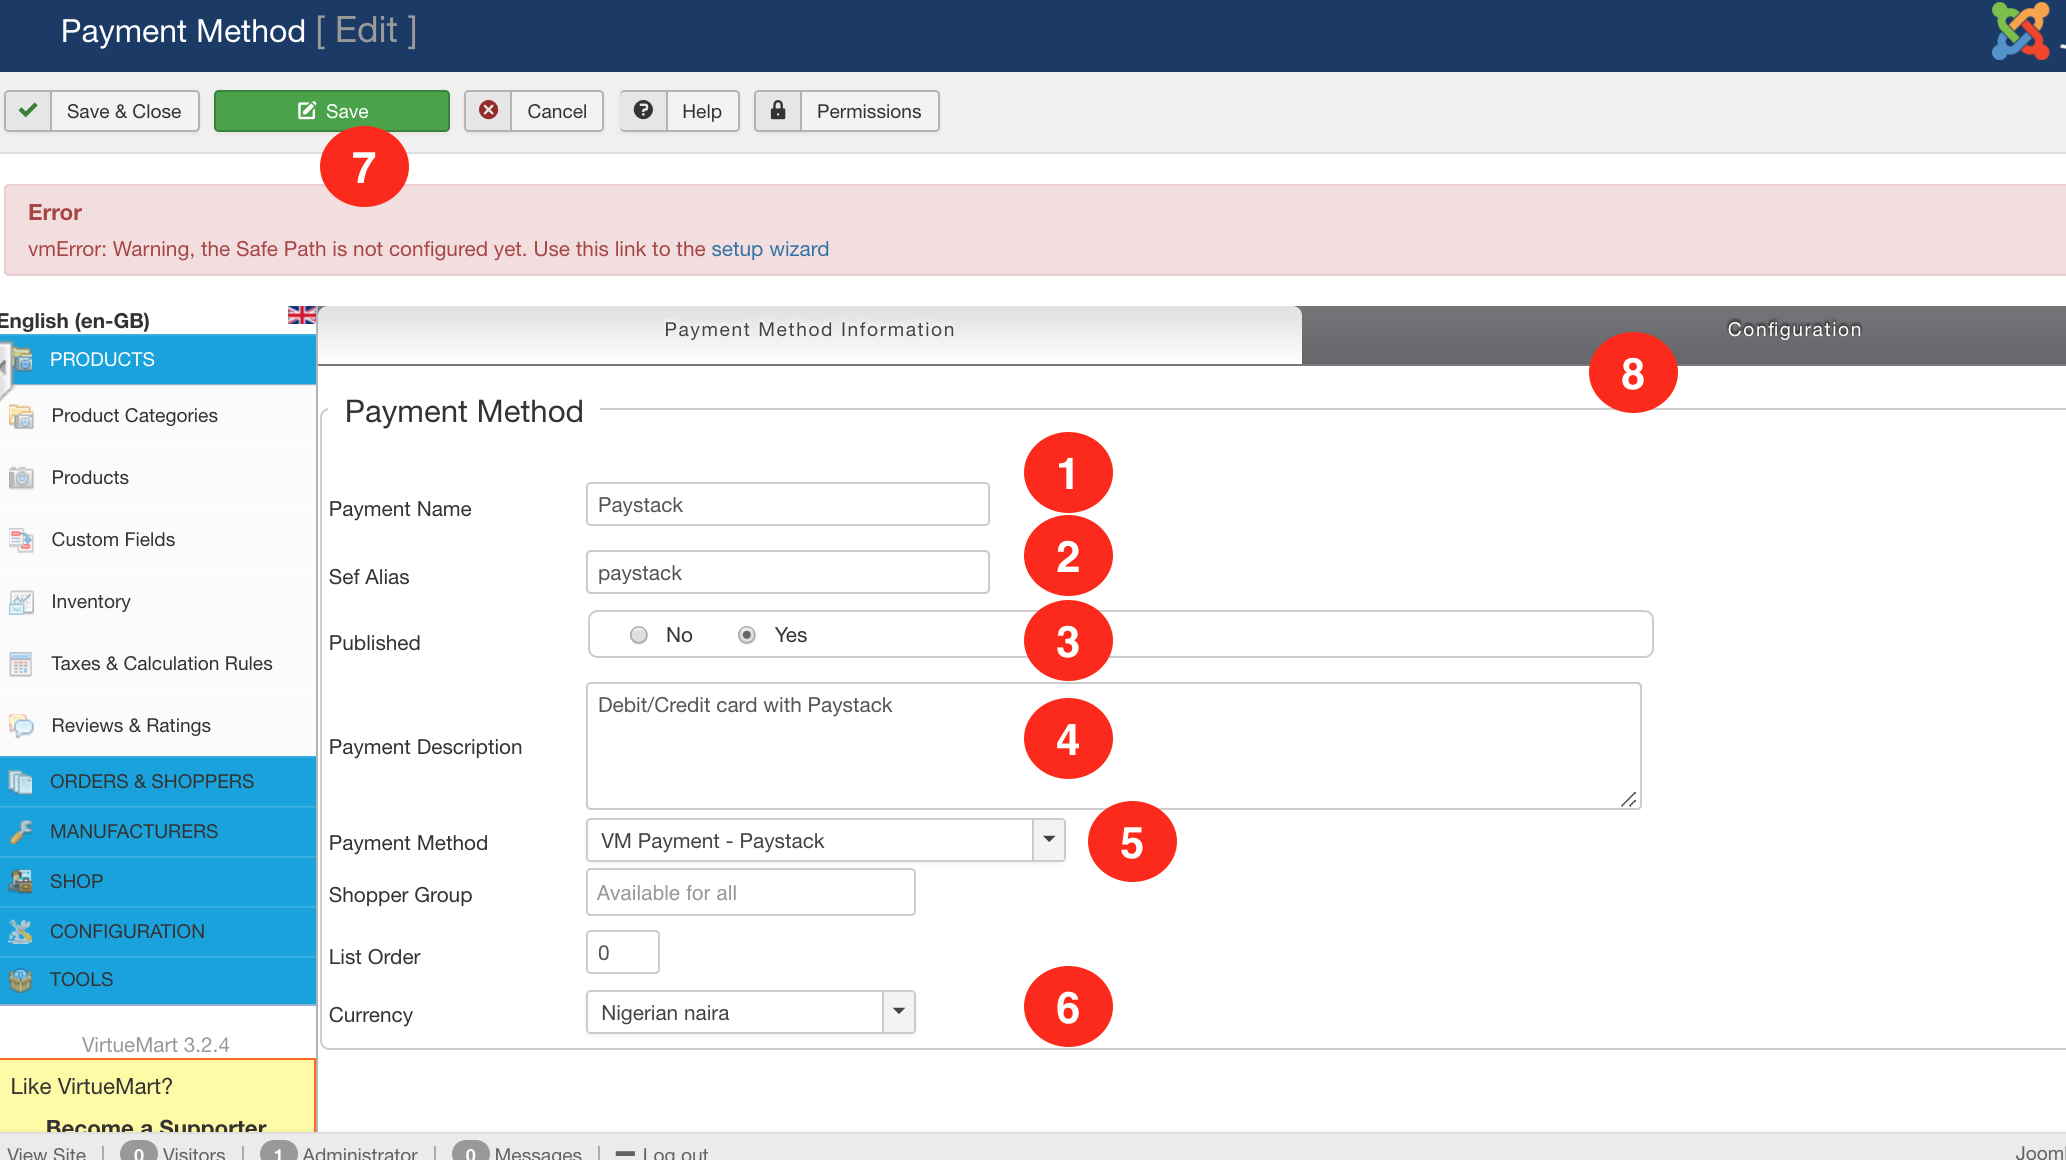The width and height of the screenshot is (2066, 1160).
Task: Expand the PRODUCTS menu section
Action: click(x=158, y=359)
